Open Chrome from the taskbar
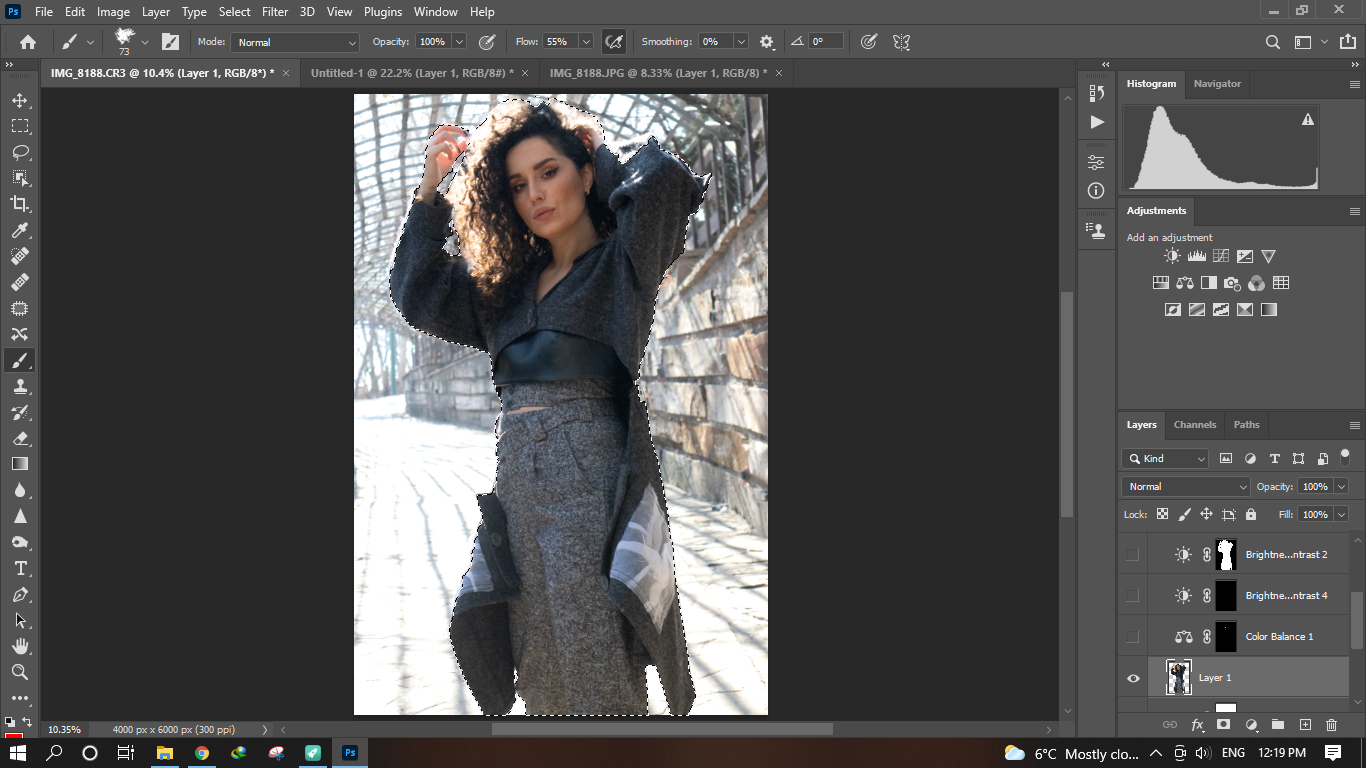This screenshot has width=1366, height=768. [x=202, y=753]
